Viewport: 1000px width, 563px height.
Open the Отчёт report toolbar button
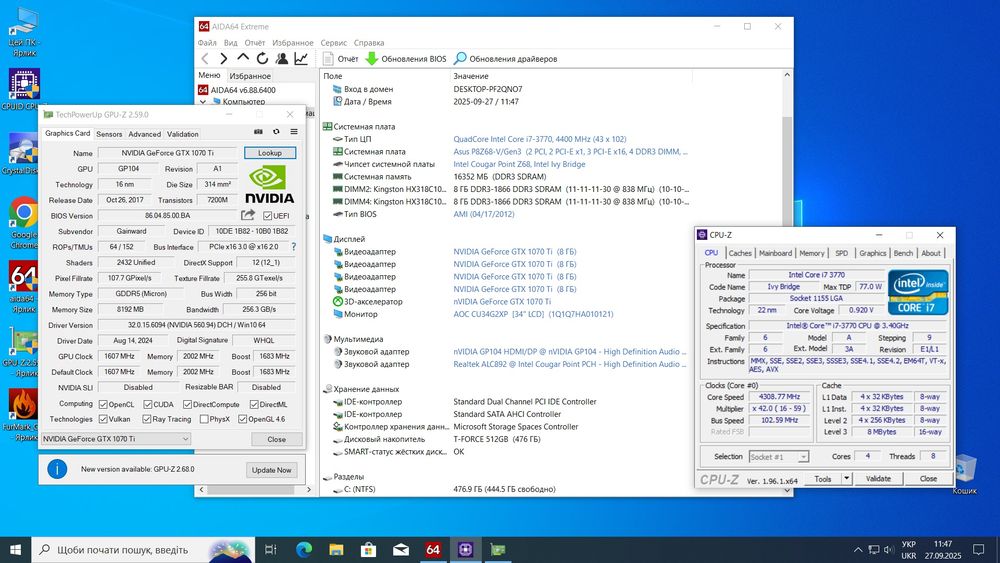click(x=340, y=59)
